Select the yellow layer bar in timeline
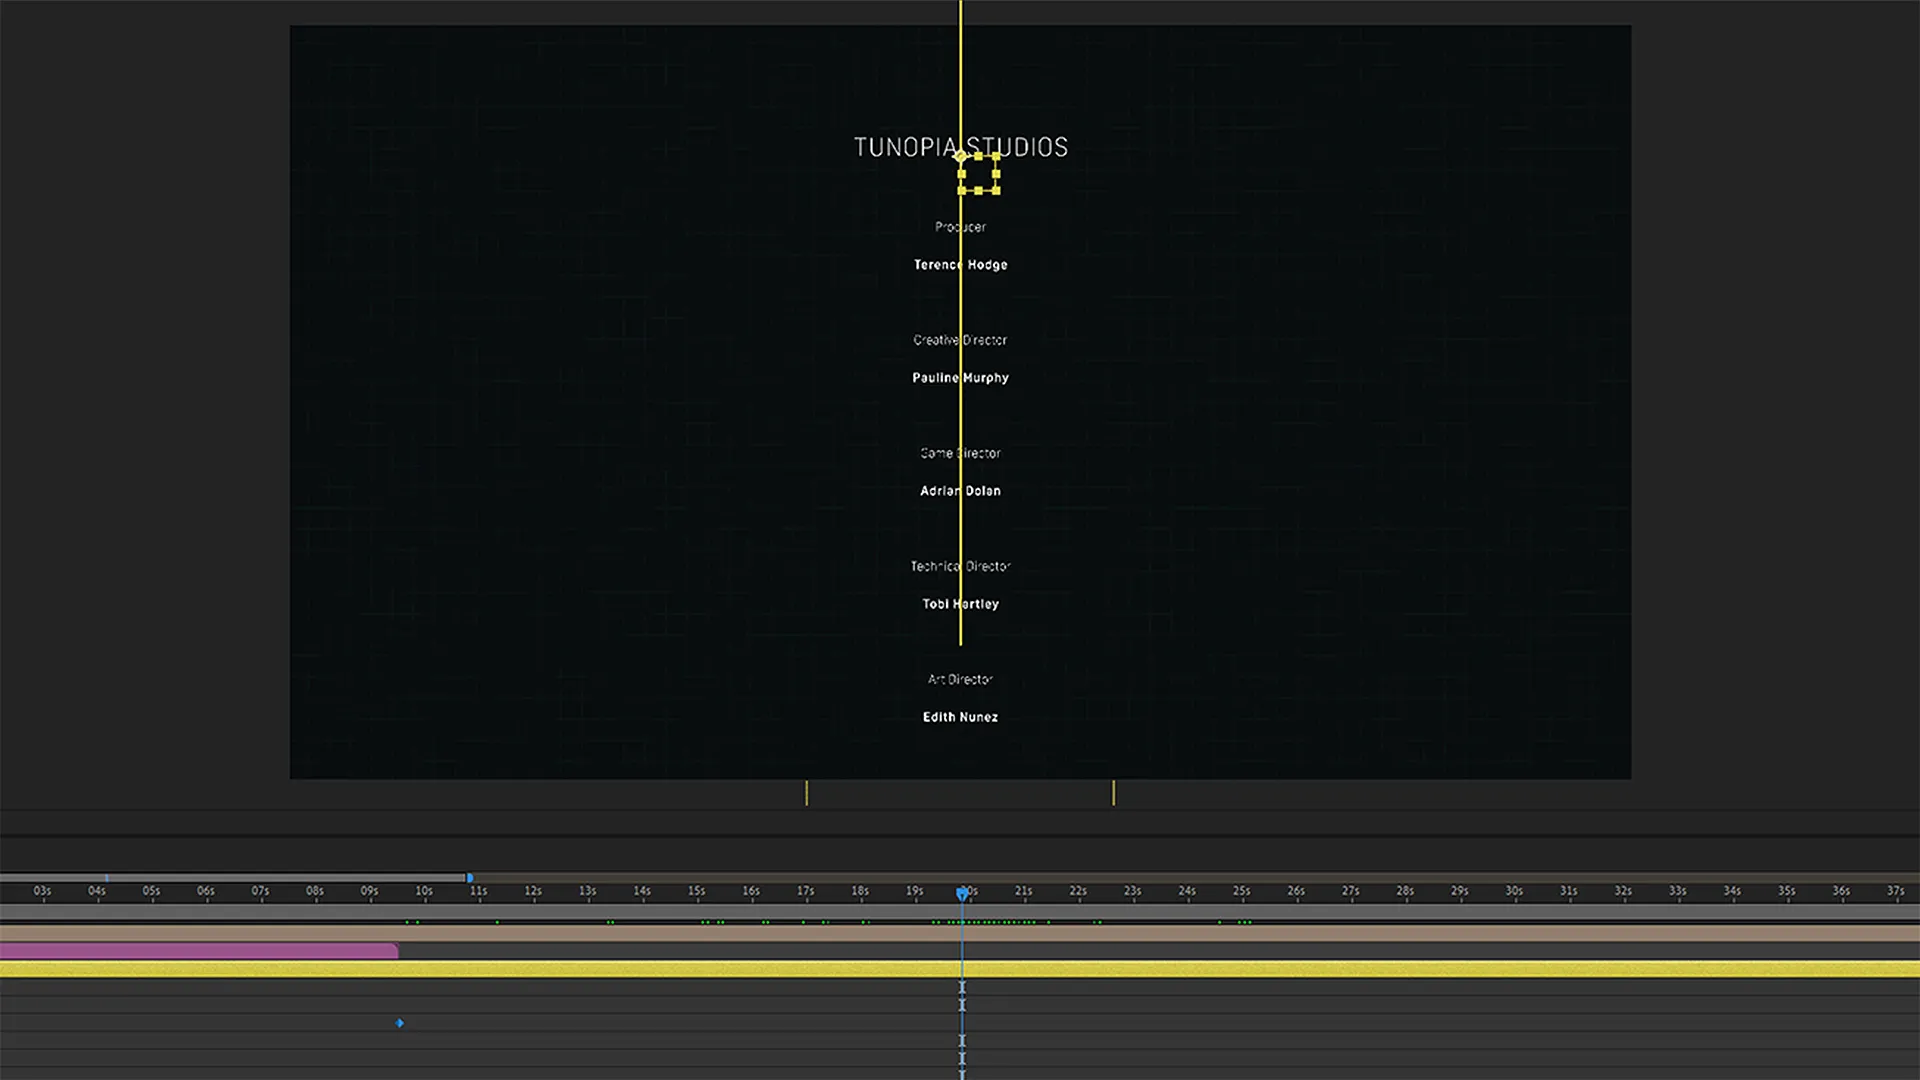1920x1080 pixels. coord(960,969)
